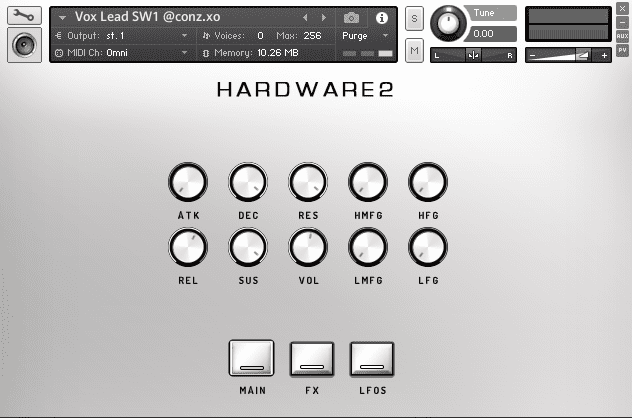Switch to the FX page
Viewport: 632px width, 418px height.
(x=312, y=359)
